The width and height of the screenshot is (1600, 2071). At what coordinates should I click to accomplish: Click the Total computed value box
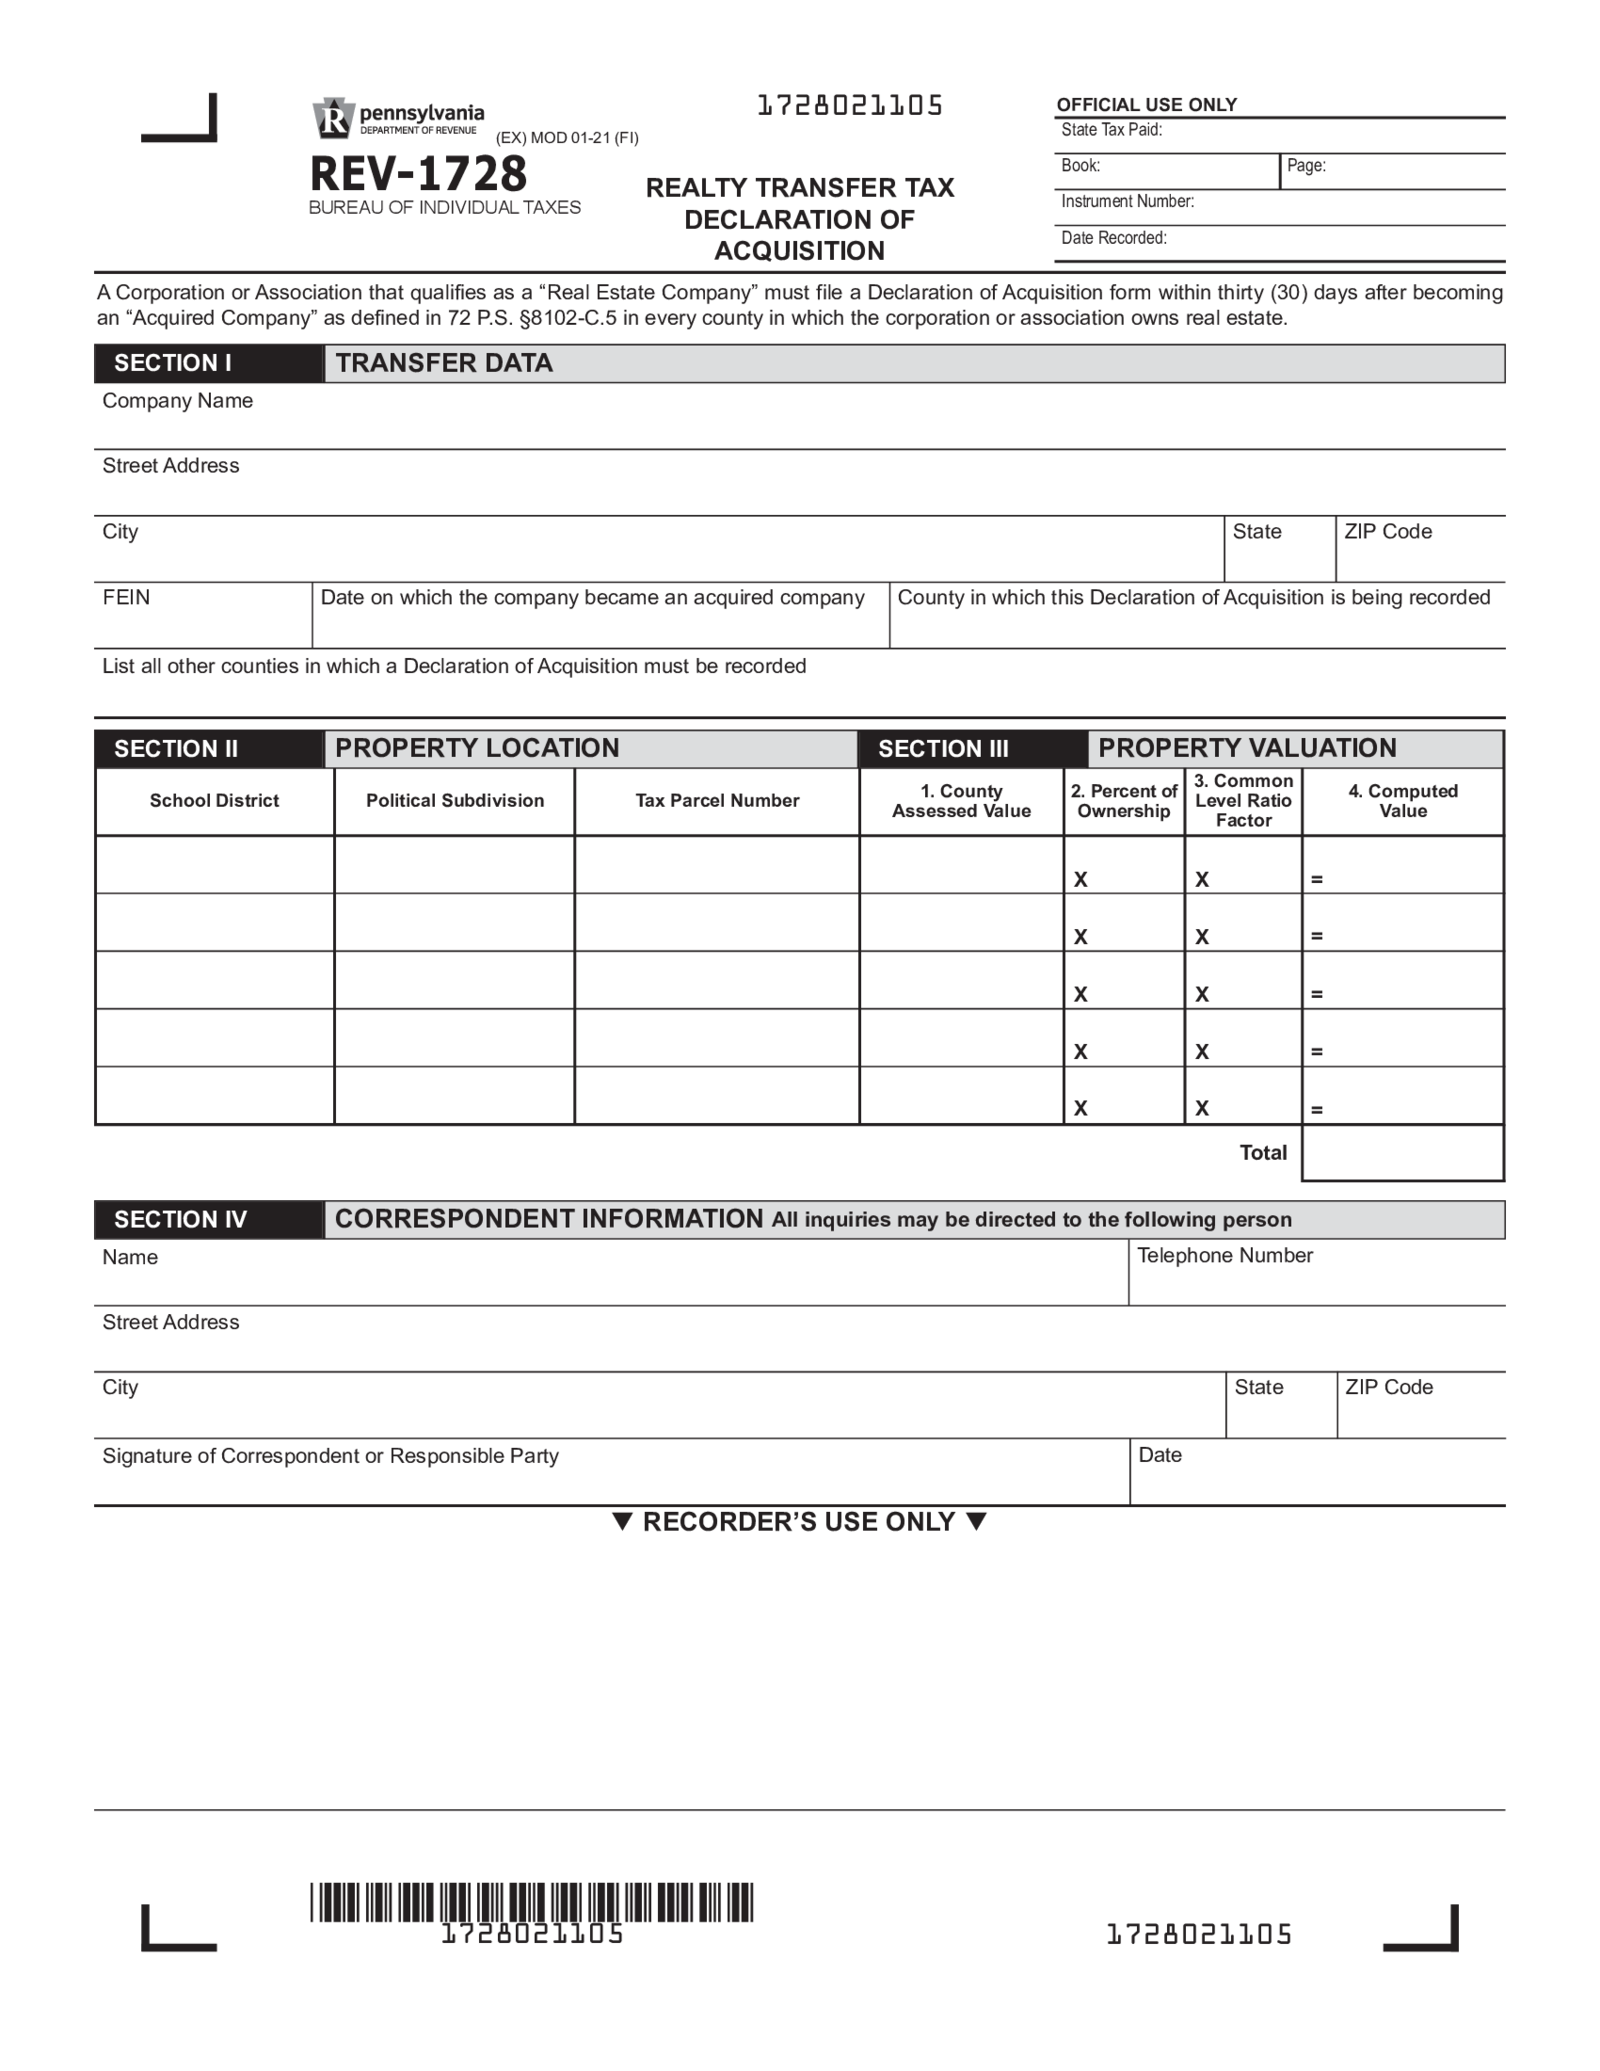point(1403,1152)
